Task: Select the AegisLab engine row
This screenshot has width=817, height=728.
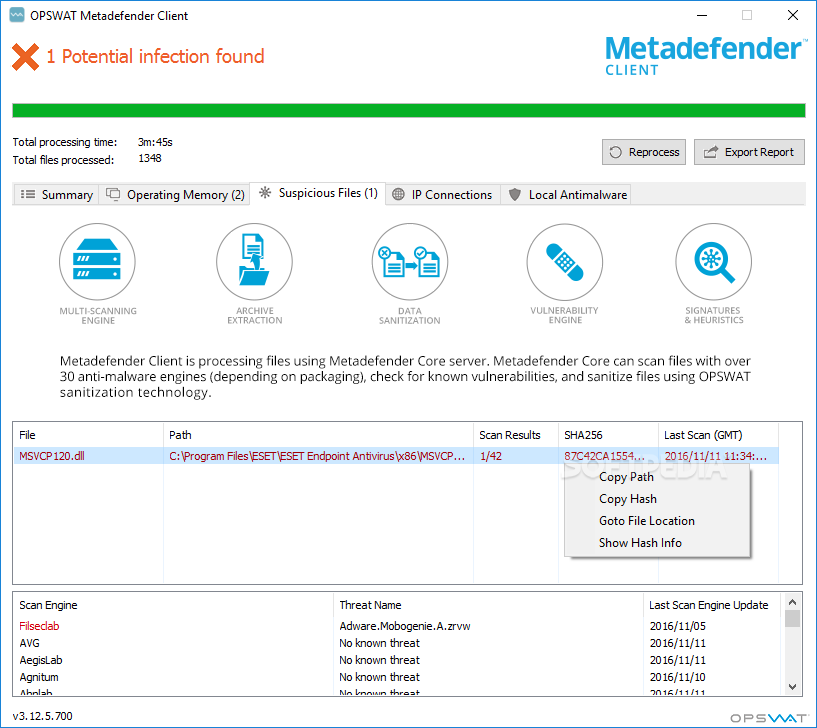Action: point(399,660)
